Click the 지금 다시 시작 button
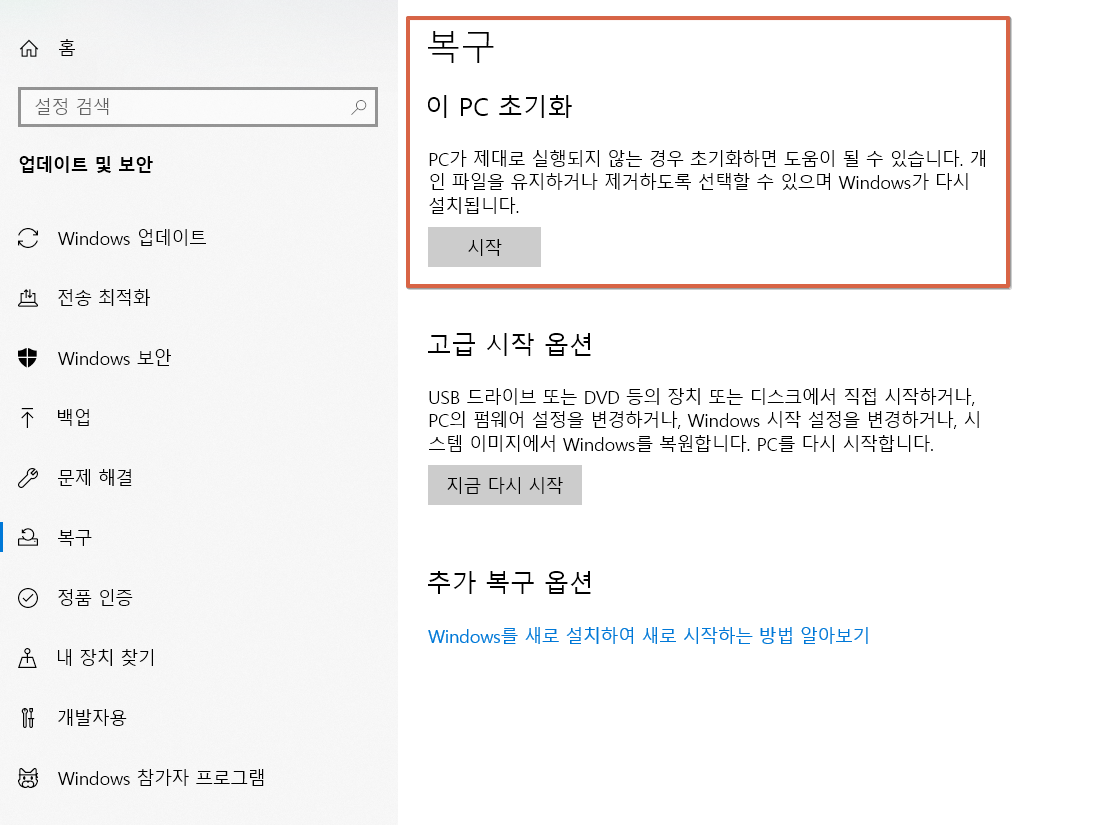 pyautogui.click(x=505, y=485)
